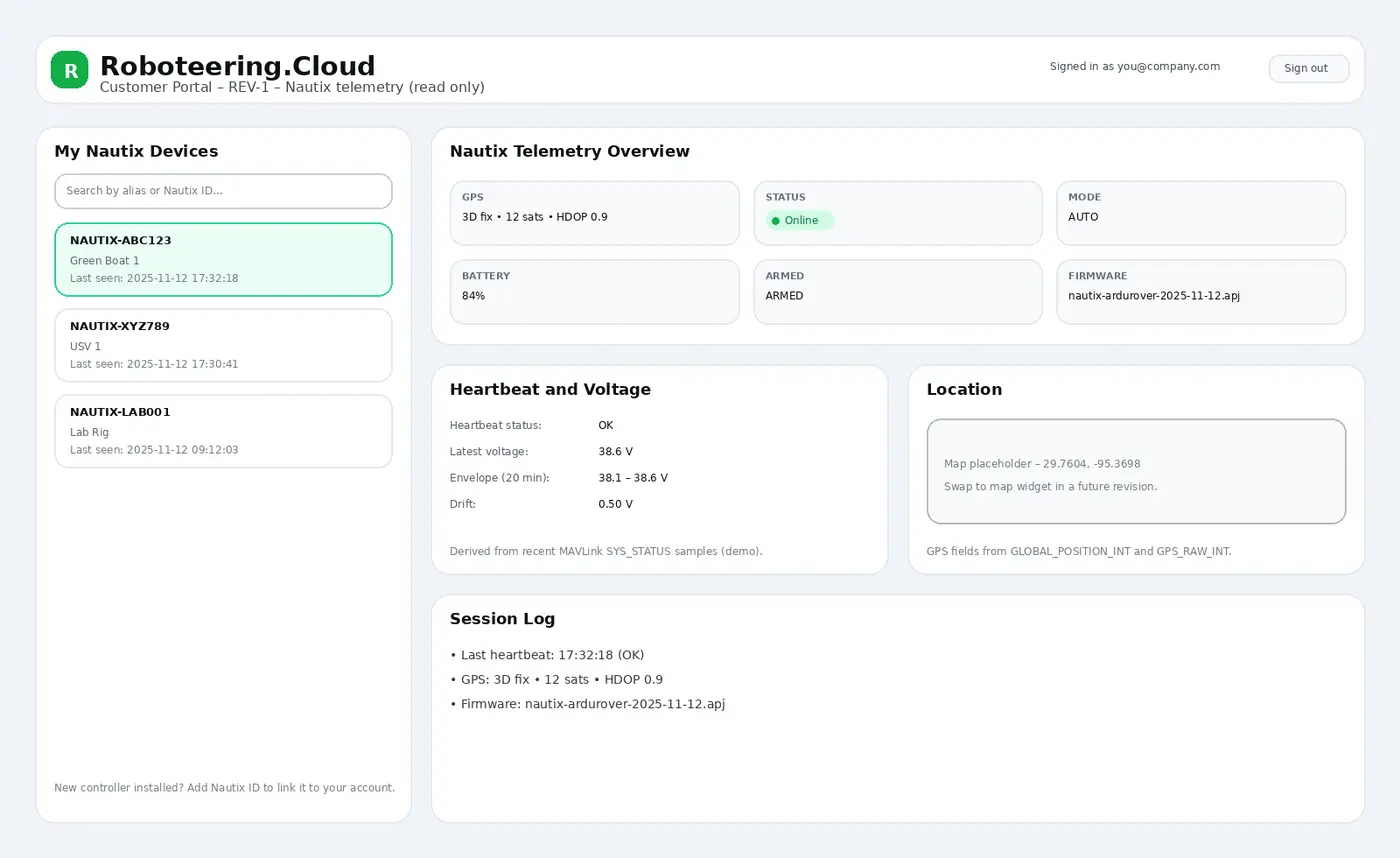Click the Sign out button

1309,68
